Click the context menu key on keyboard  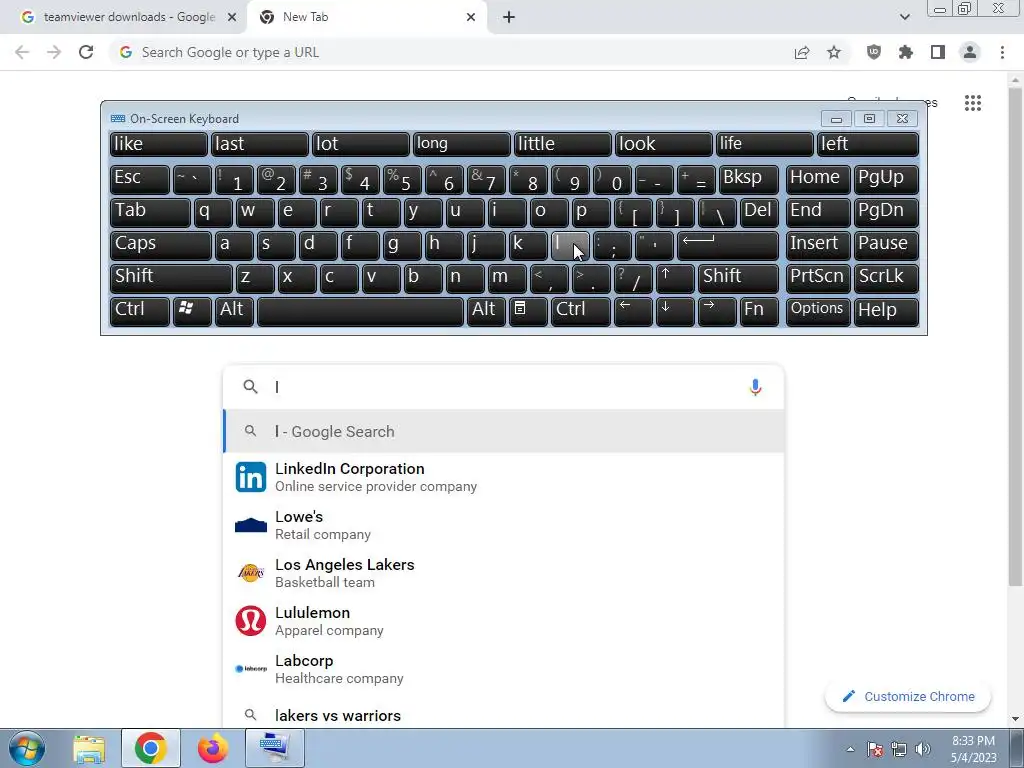point(528,310)
